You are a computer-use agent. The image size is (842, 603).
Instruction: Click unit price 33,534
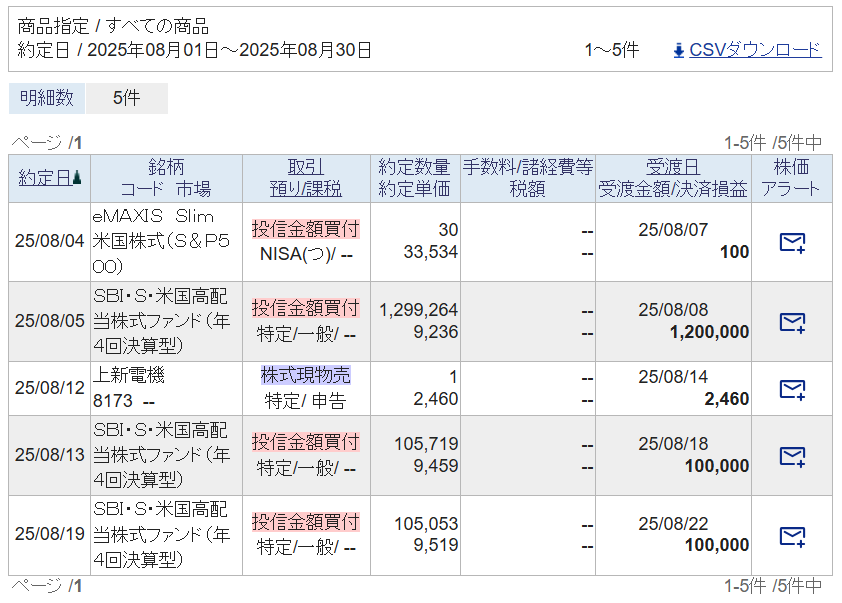point(431,252)
